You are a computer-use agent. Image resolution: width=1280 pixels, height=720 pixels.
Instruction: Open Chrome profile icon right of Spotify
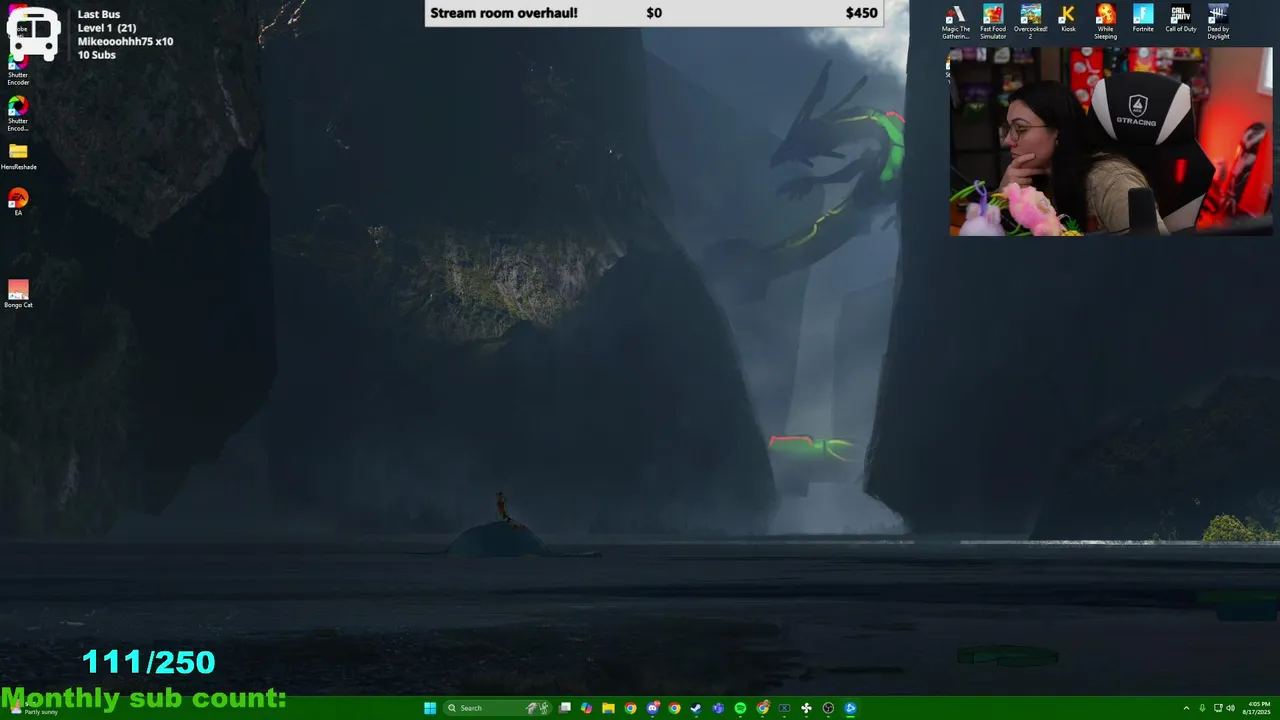[x=762, y=708]
